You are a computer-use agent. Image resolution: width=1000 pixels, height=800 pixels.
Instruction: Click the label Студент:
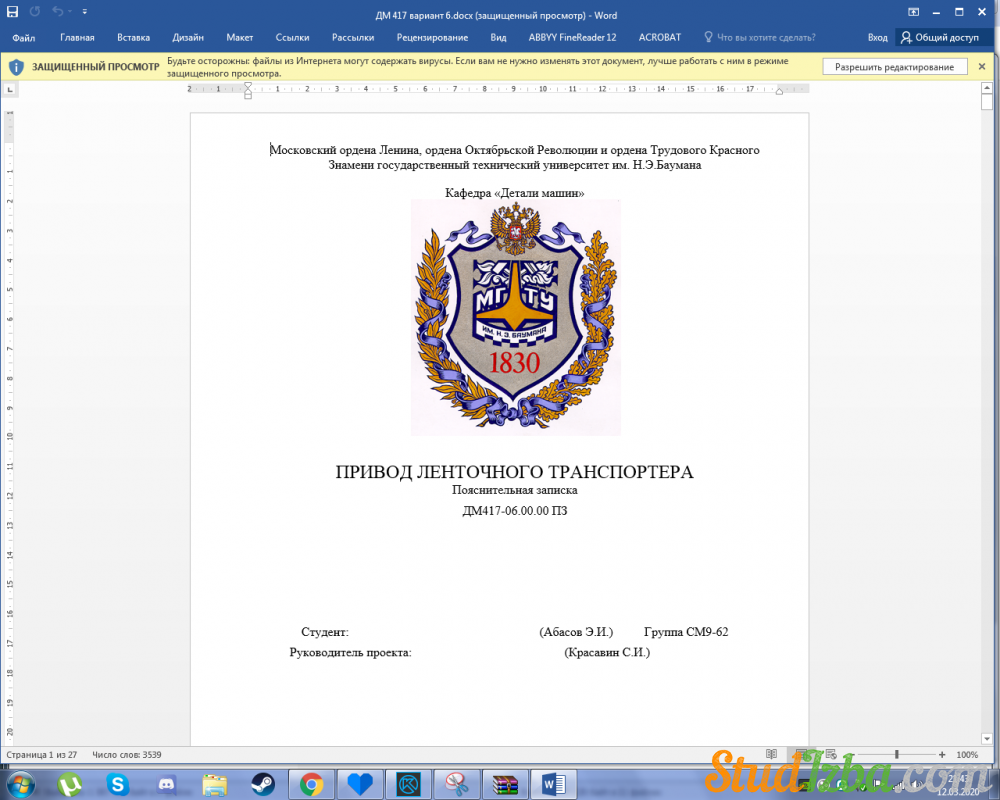coord(325,632)
